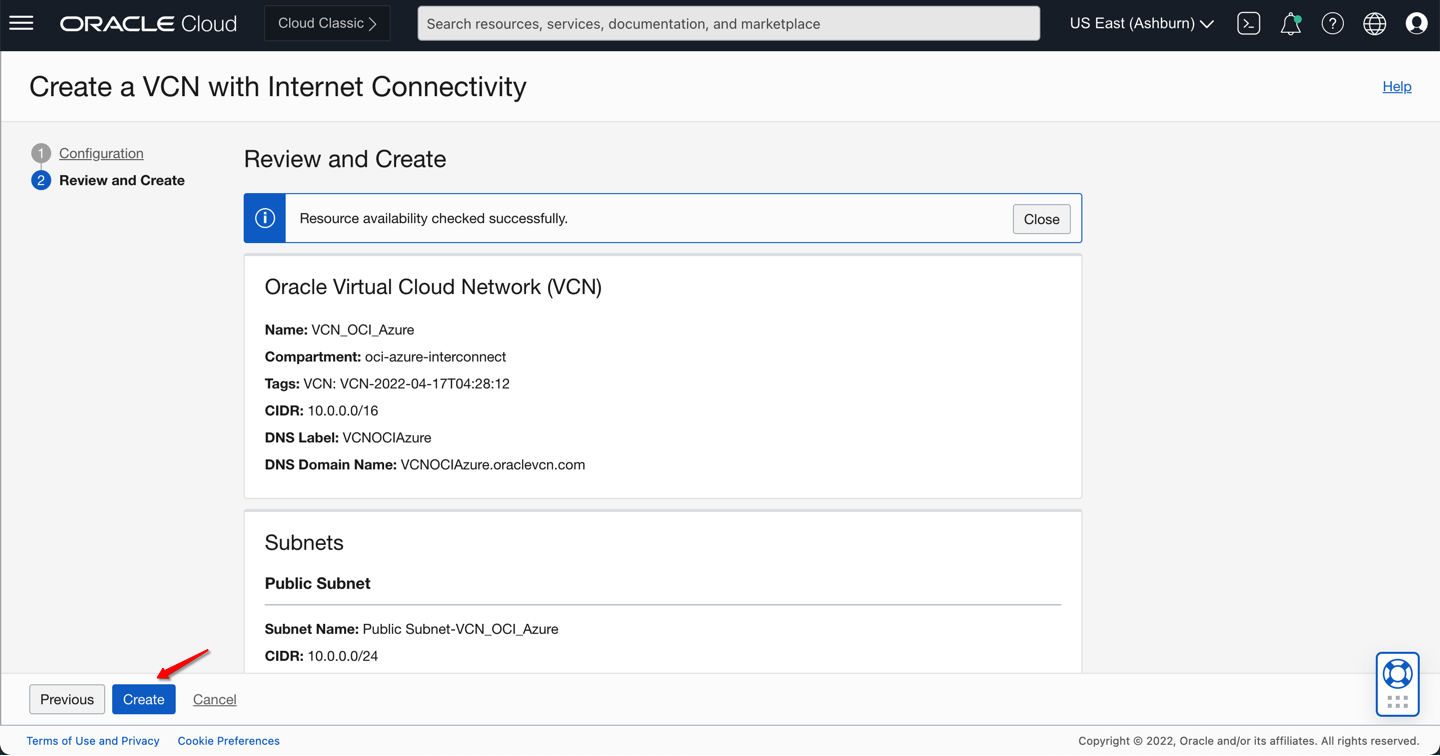Click the help question mark icon
Screen dimensions: 1440x756
coord(1332,23)
